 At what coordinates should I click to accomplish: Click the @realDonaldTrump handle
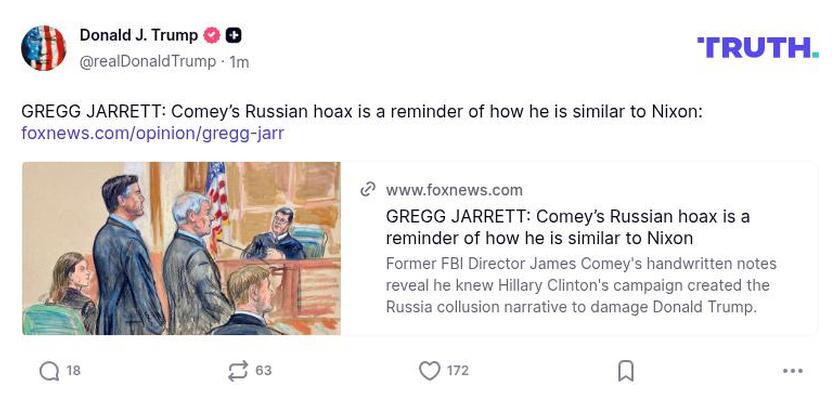tap(147, 62)
